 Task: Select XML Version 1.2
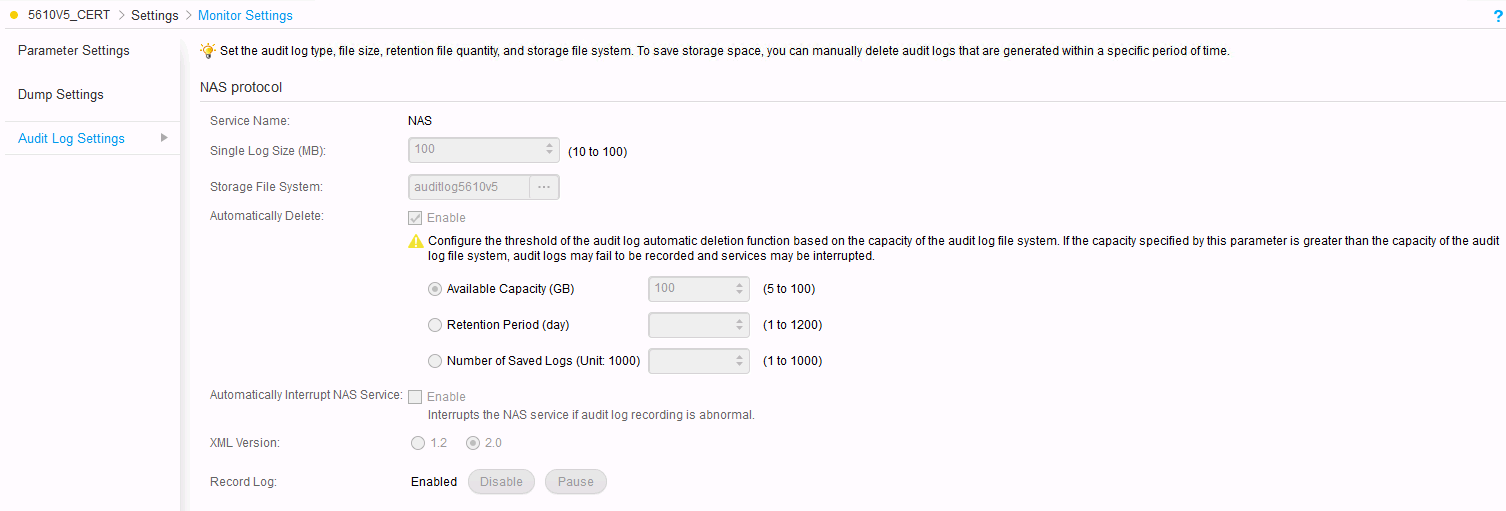tap(417, 442)
